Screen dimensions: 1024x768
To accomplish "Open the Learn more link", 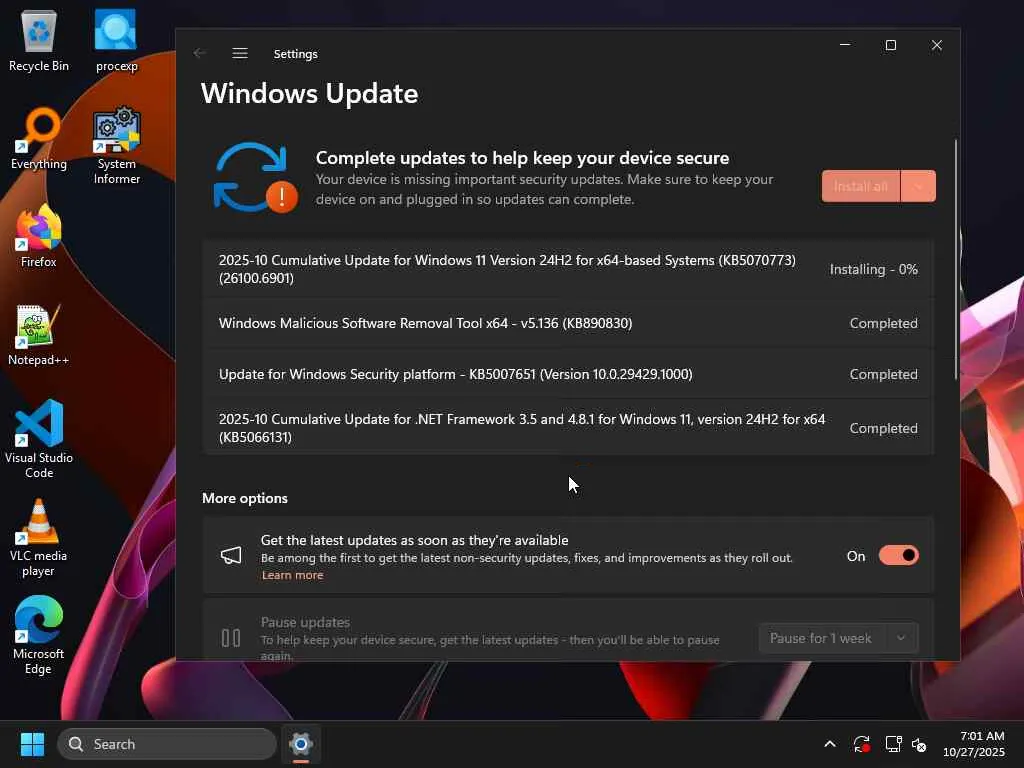I will pyautogui.click(x=293, y=575).
